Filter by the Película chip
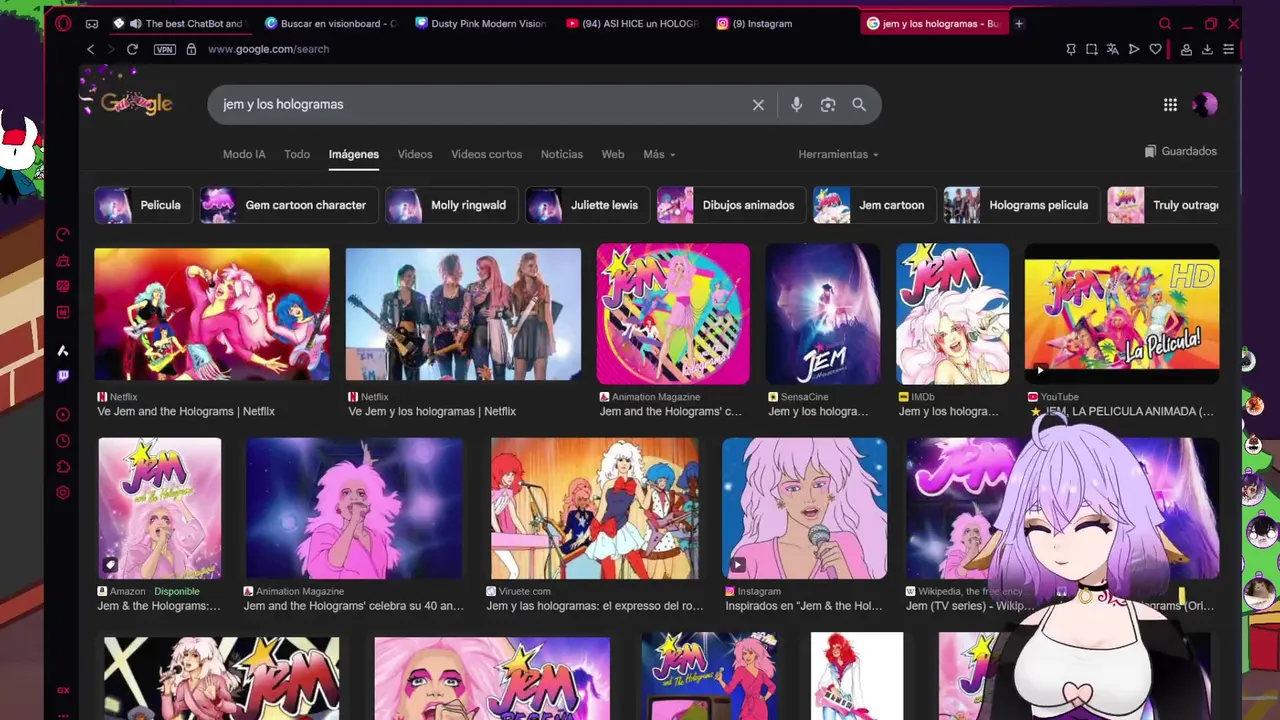Image resolution: width=1280 pixels, height=720 pixels. (x=142, y=205)
